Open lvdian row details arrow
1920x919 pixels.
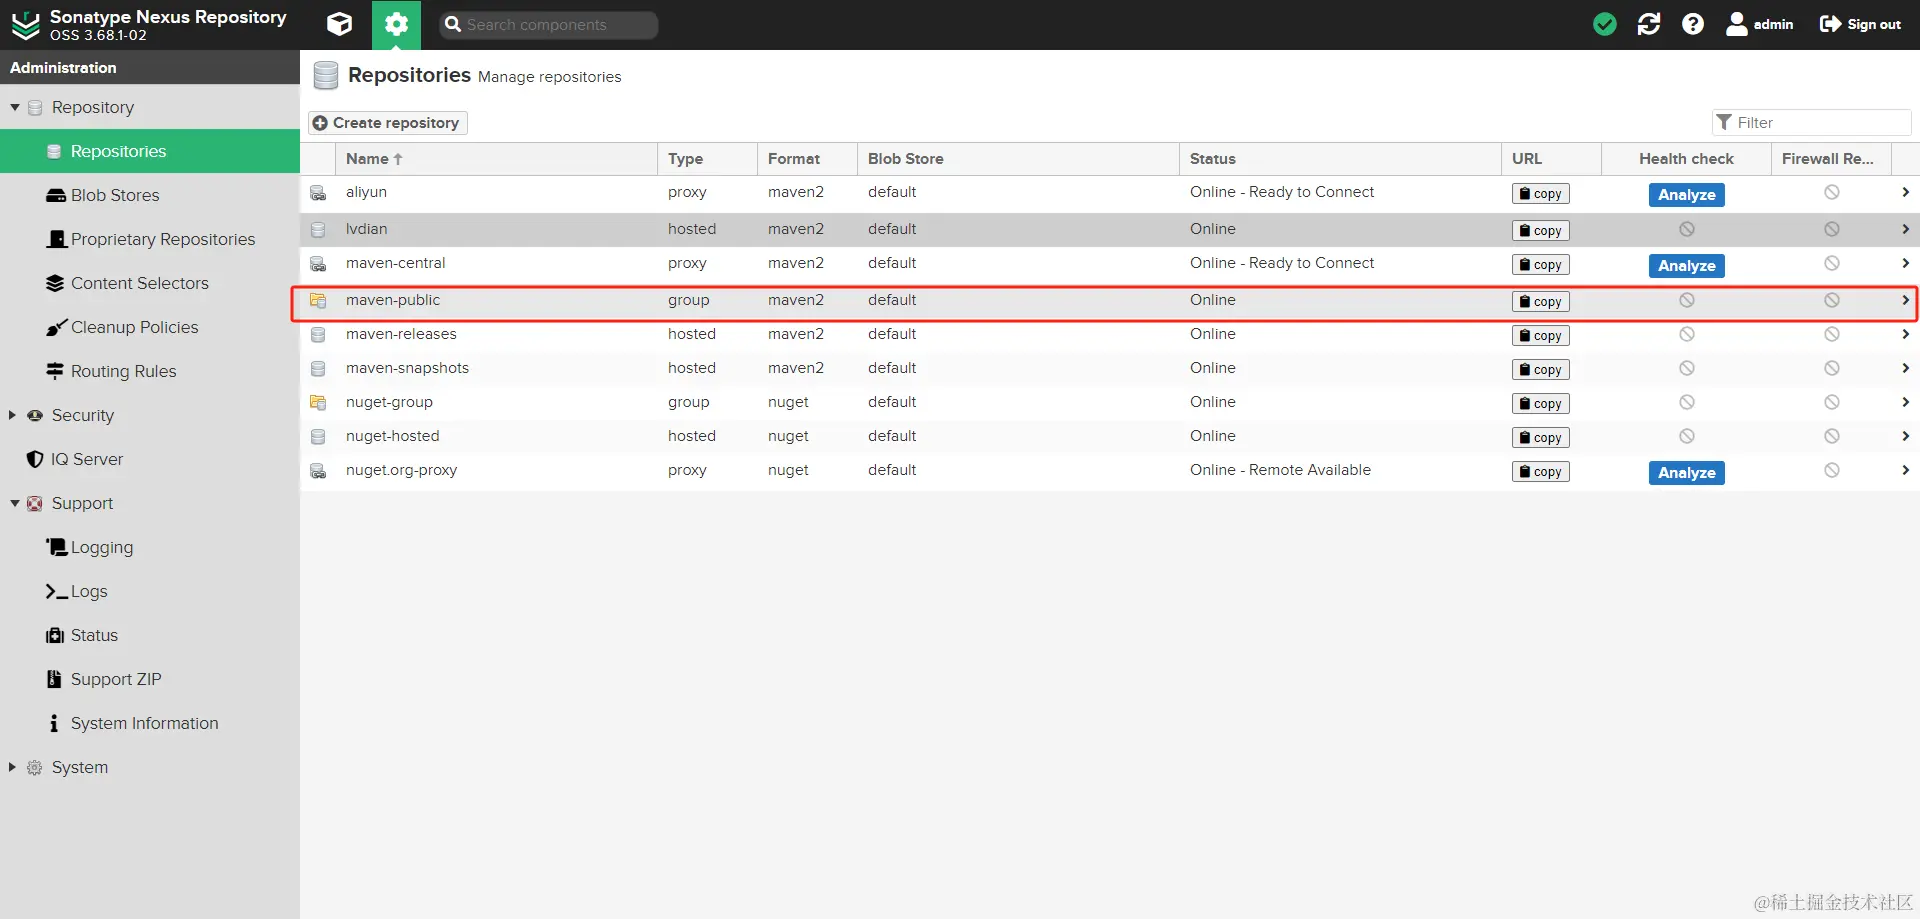(x=1905, y=229)
